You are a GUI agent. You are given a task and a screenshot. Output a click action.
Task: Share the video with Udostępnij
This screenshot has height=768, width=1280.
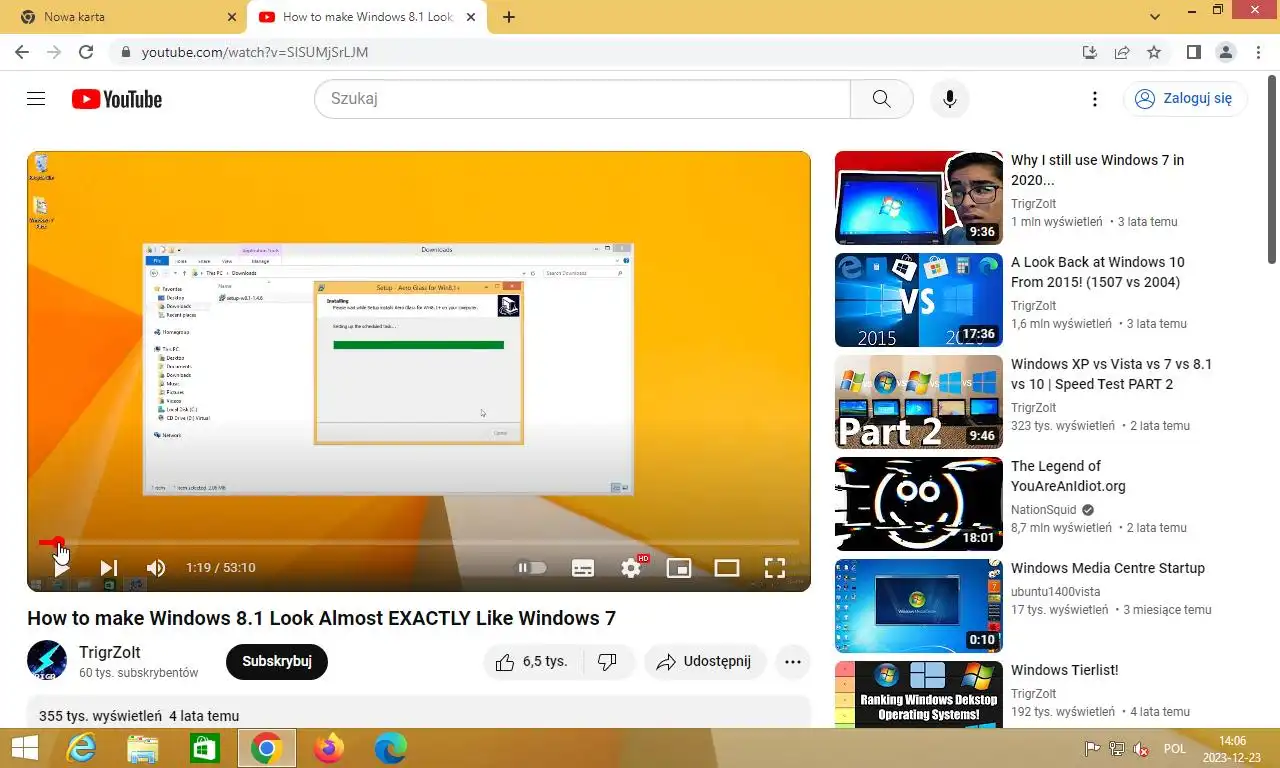tap(705, 662)
